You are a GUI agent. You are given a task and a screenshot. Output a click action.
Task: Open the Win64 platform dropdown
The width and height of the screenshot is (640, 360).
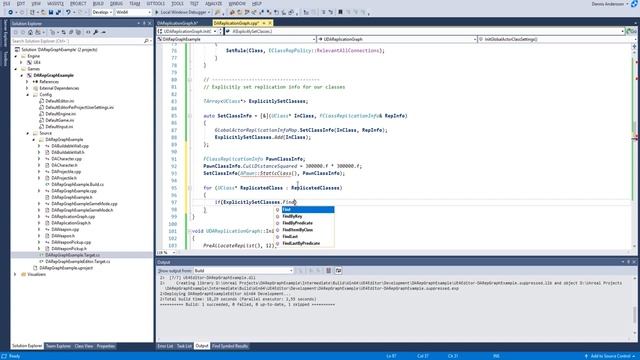[x=133, y=12]
